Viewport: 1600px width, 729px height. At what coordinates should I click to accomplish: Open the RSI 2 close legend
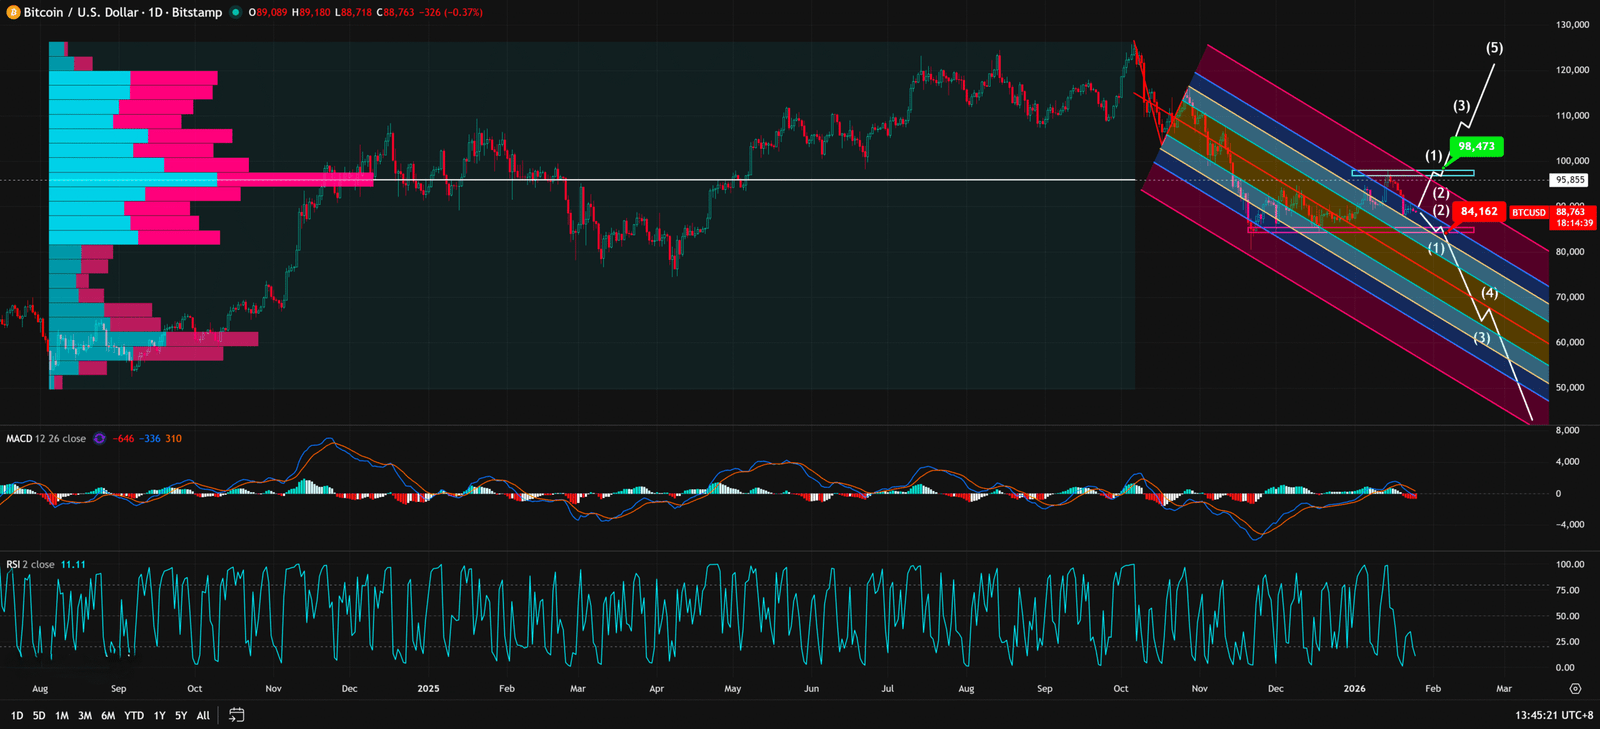tap(32, 565)
